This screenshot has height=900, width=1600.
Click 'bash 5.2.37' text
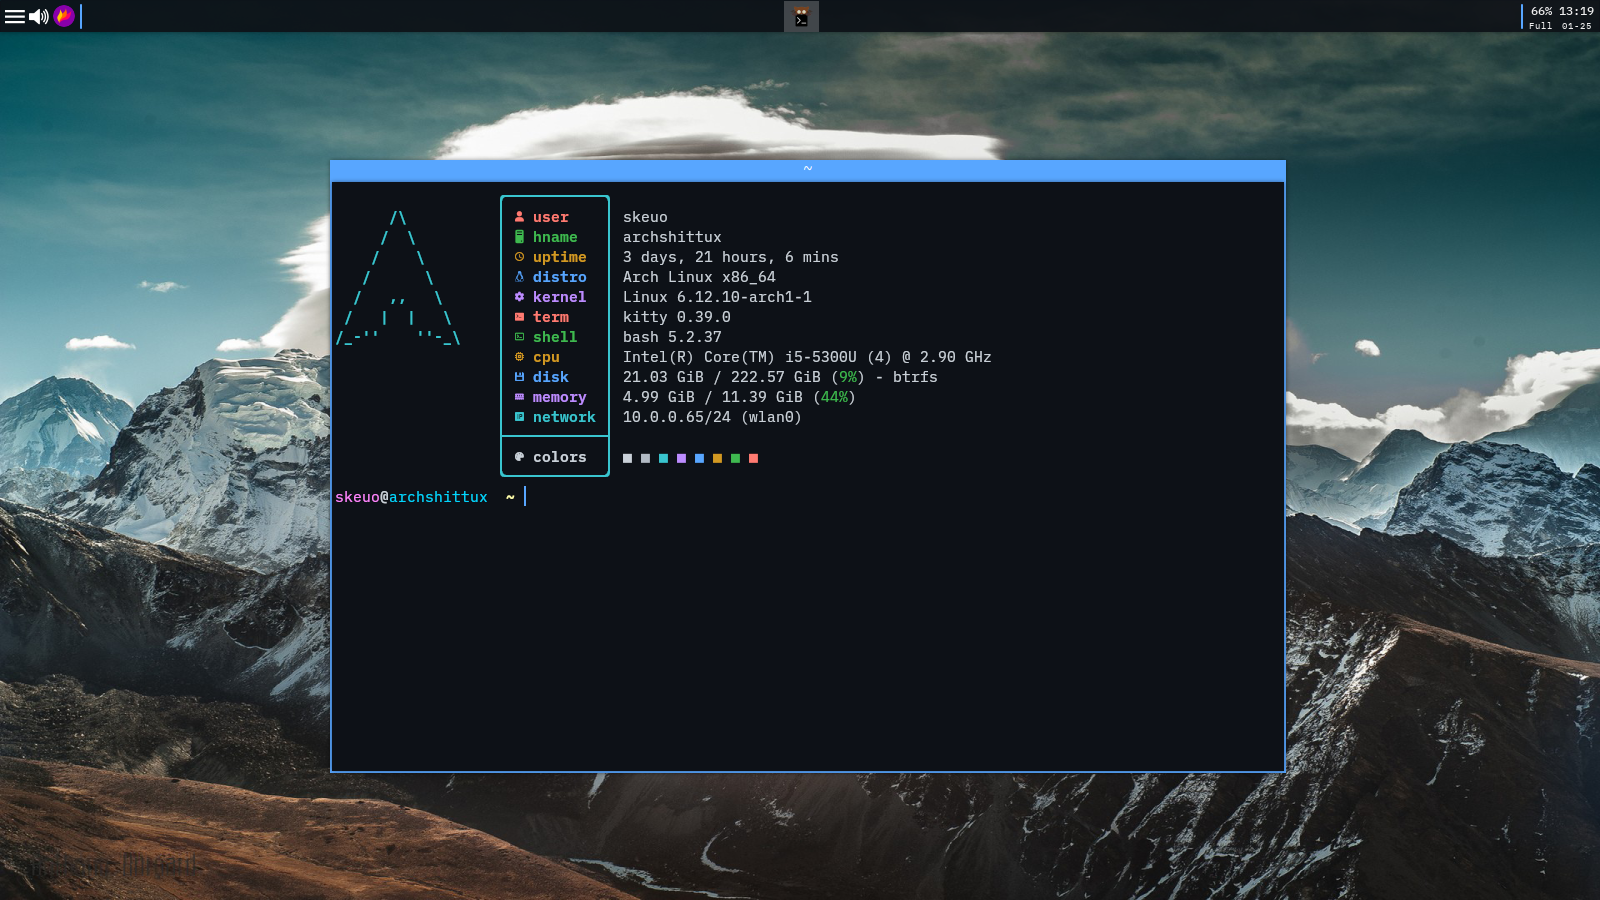(672, 337)
